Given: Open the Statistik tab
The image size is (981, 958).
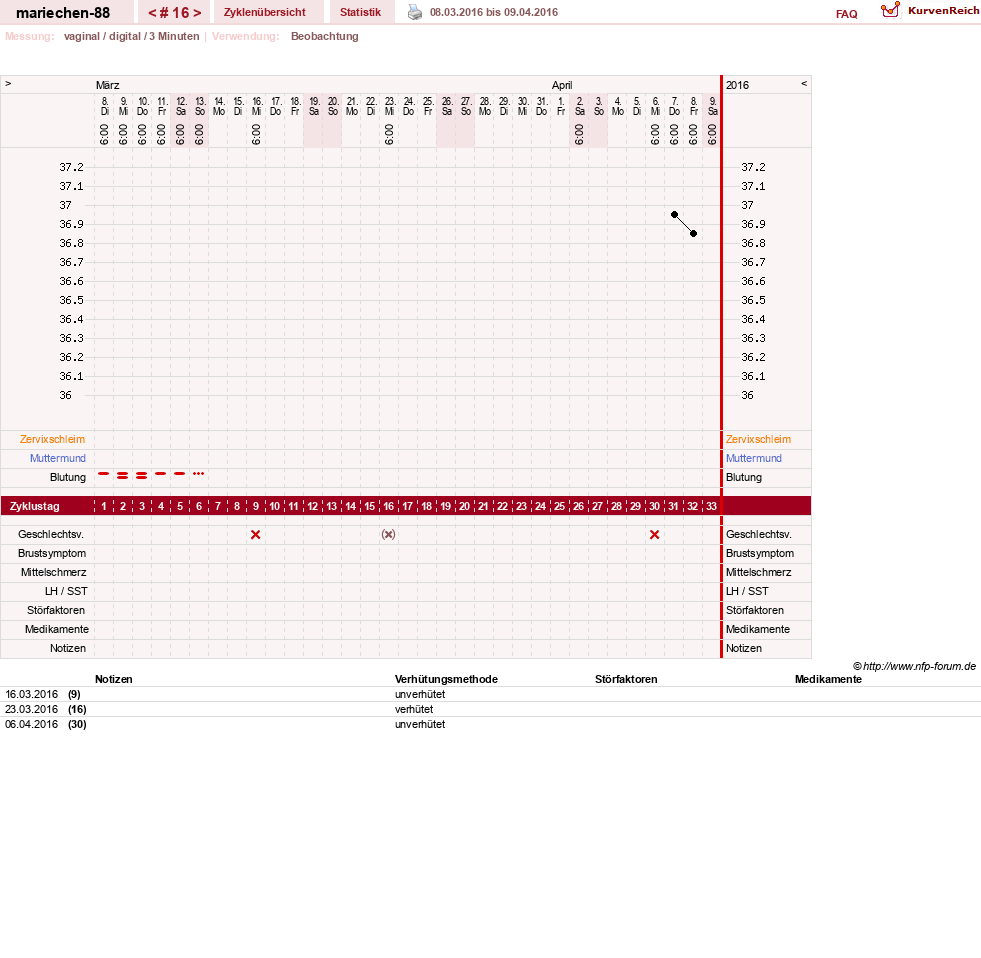Looking at the screenshot, I should click(x=360, y=12).
